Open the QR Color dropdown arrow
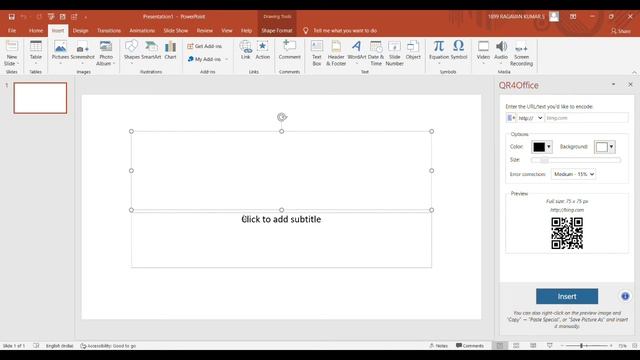The width and height of the screenshot is (640, 360). 549,147
